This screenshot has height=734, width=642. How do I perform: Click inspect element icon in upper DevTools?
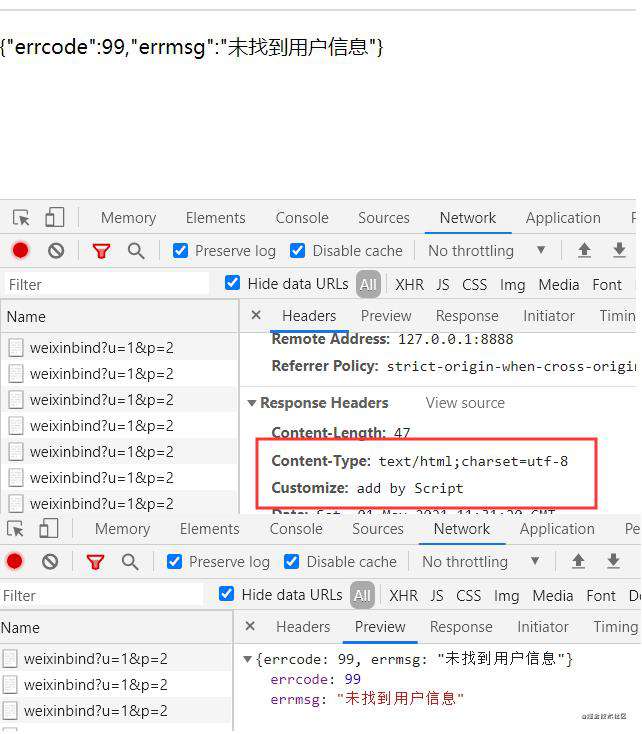21,218
